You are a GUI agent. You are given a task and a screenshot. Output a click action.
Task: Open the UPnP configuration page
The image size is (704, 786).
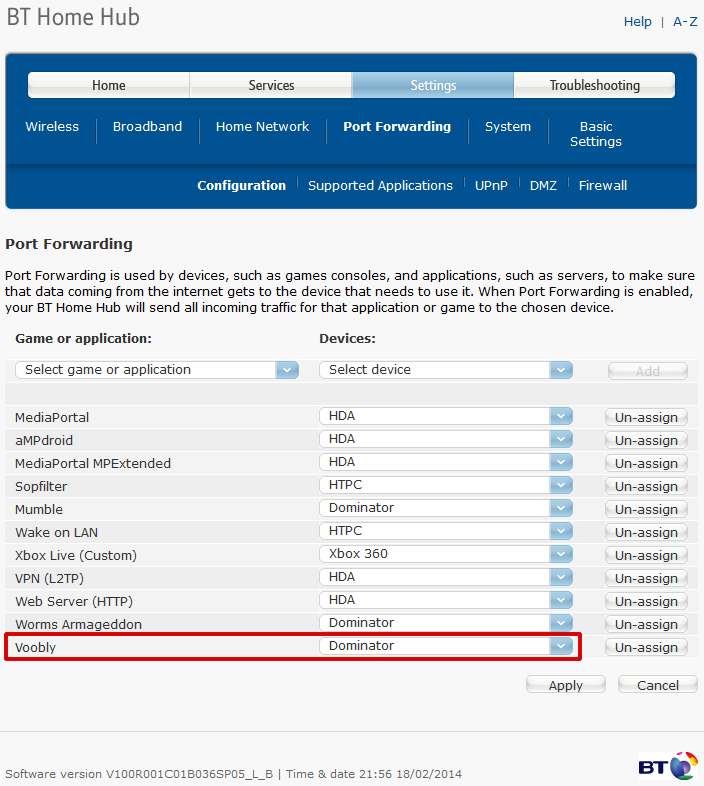click(491, 186)
